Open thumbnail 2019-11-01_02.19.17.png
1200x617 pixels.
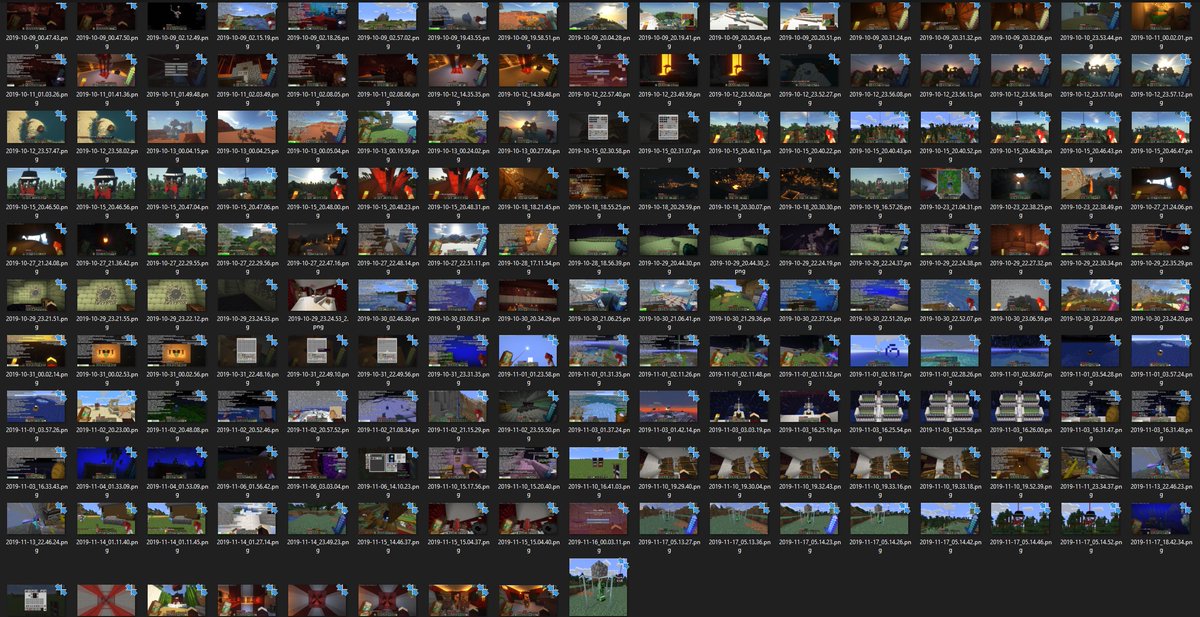[x=879, y=351]
